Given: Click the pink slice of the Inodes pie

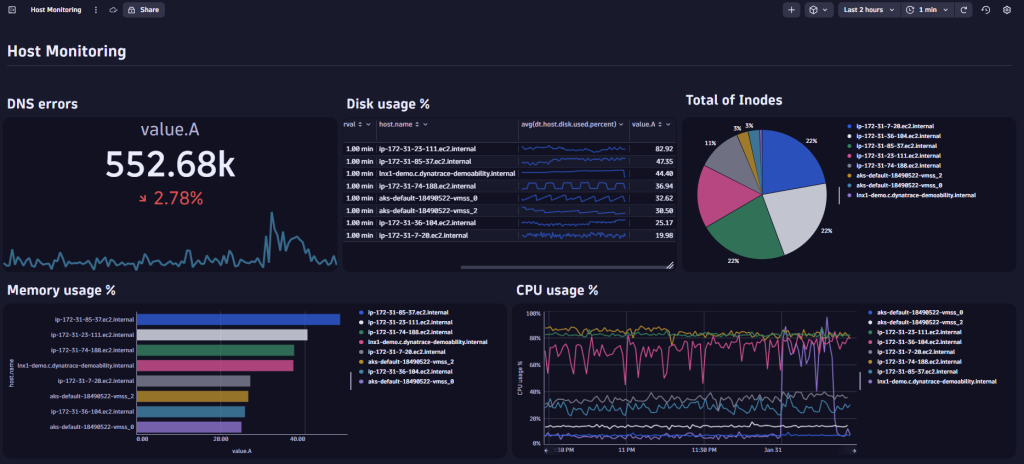Looking at the screenshot, I should pos(724,195).
